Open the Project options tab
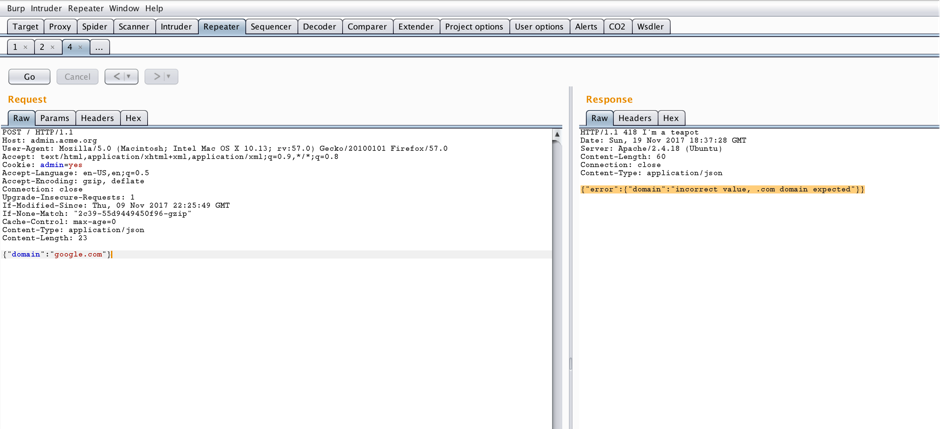Image resolution: width=940 pixels, height=429 pixels. coord(474,26)
